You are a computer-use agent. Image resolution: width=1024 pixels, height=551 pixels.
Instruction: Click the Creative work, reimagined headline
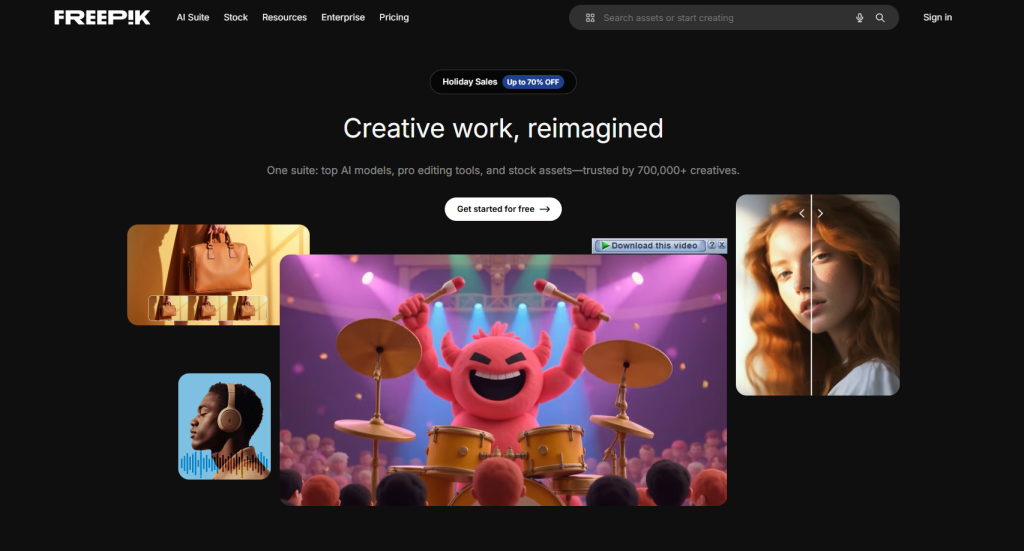click(503, 129)
